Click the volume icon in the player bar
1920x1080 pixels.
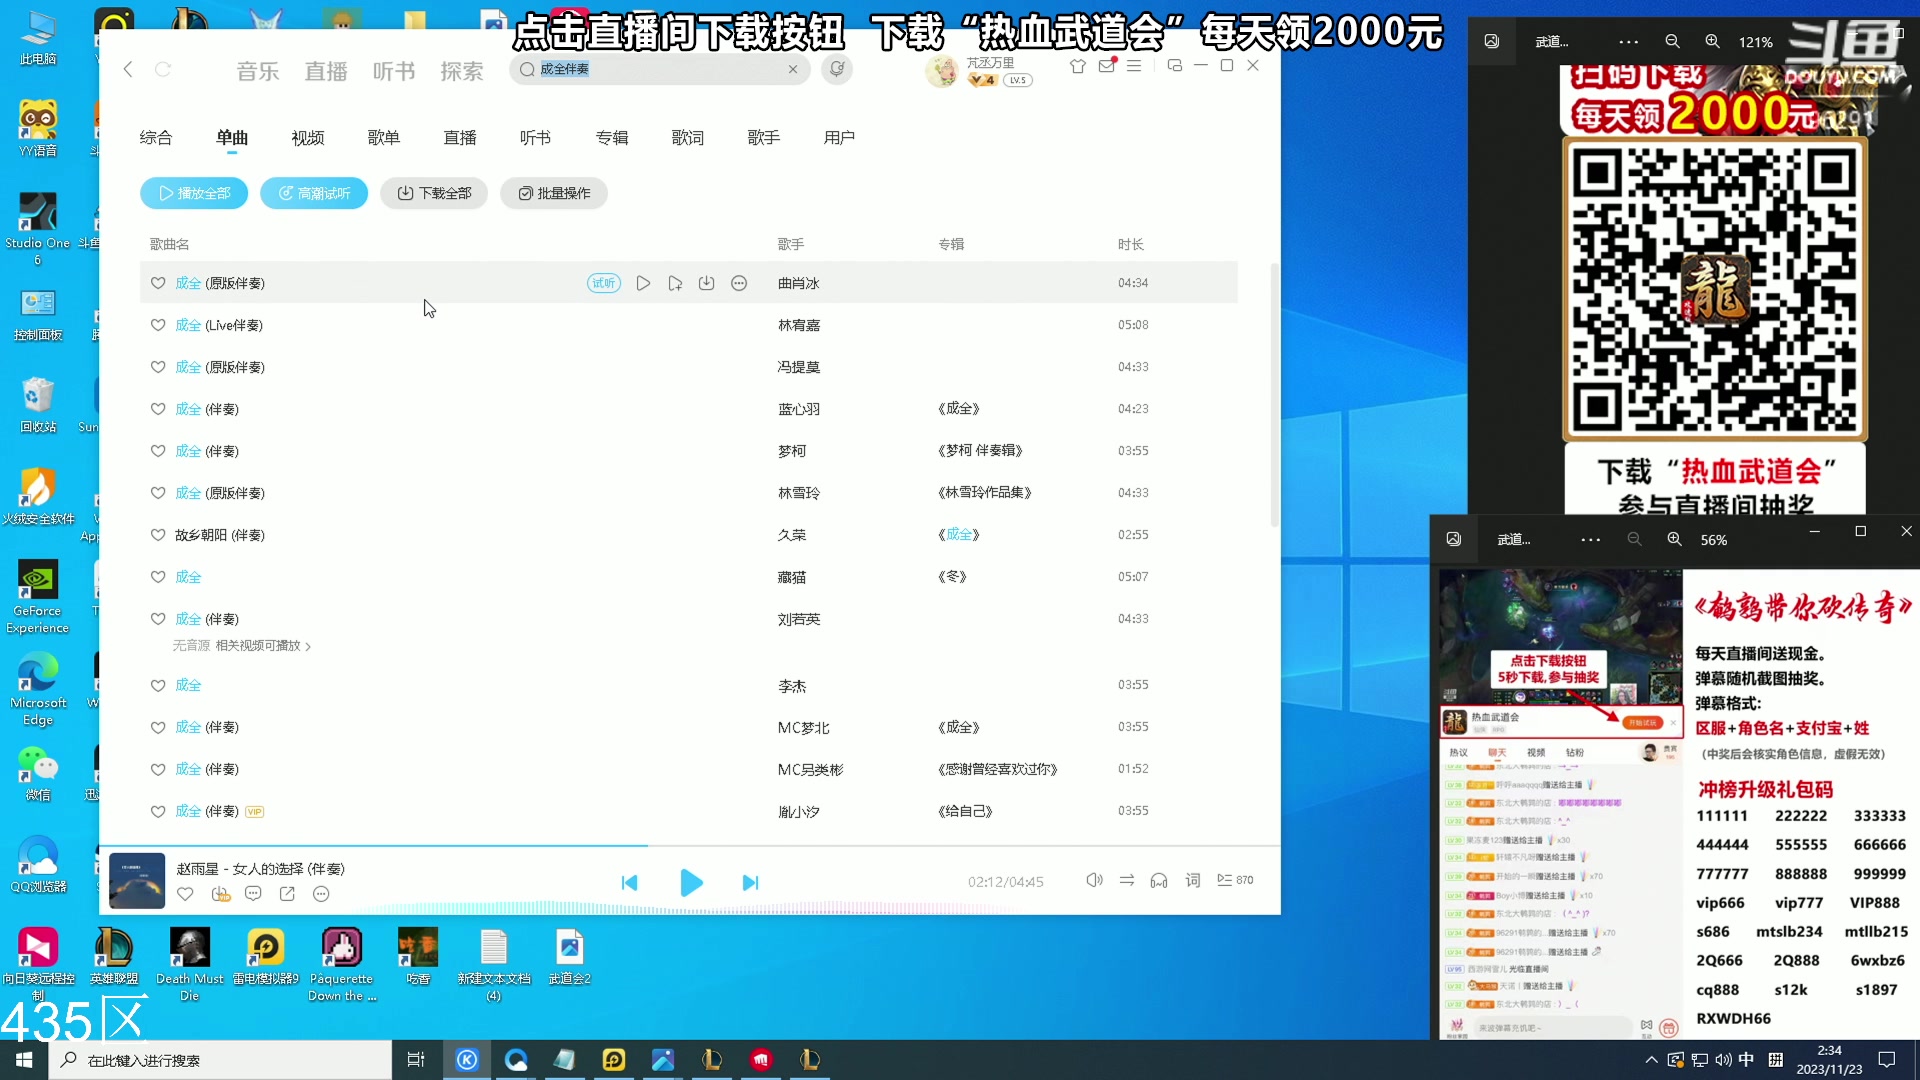click(1093, 880)
